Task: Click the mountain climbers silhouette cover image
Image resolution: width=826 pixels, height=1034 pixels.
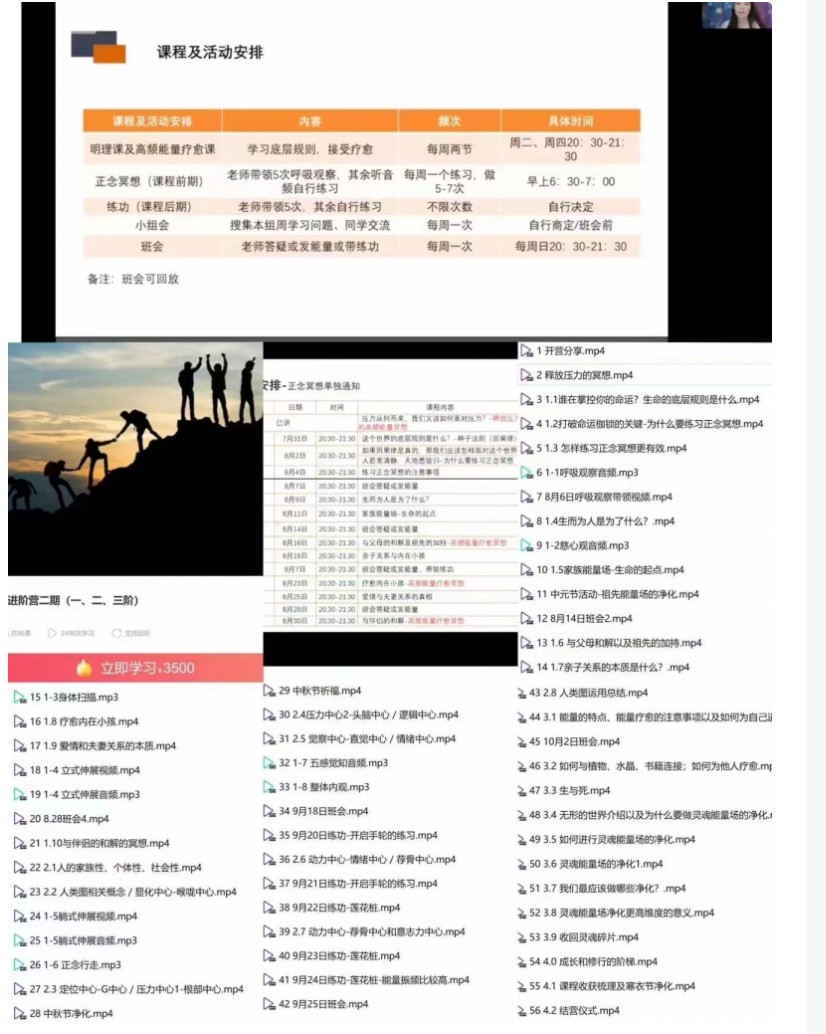Action: 135,459
